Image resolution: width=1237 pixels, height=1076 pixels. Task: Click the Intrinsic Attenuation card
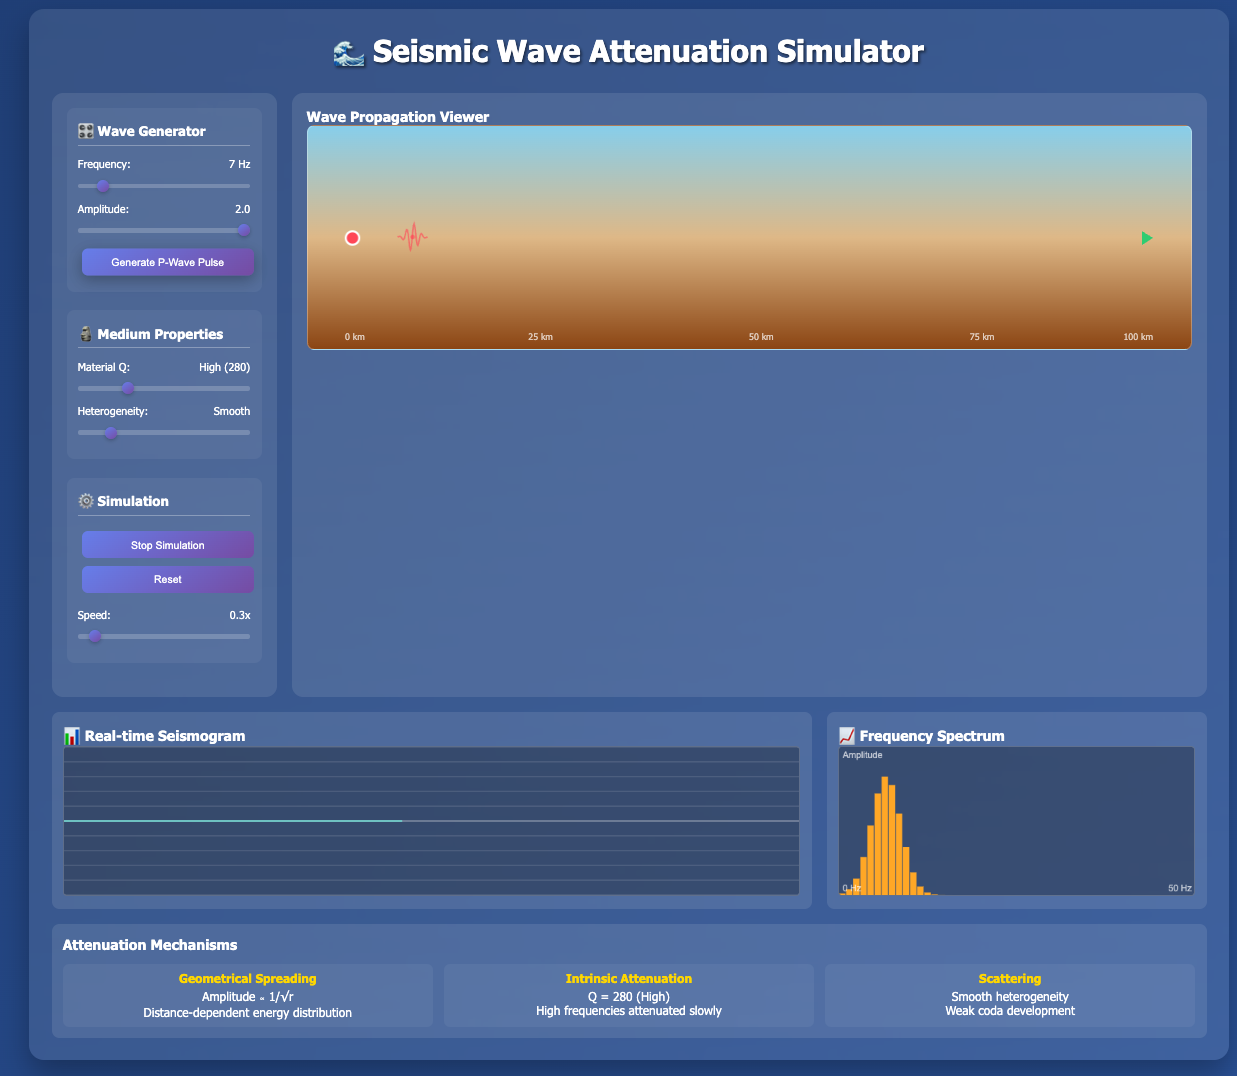click(628, 995)
